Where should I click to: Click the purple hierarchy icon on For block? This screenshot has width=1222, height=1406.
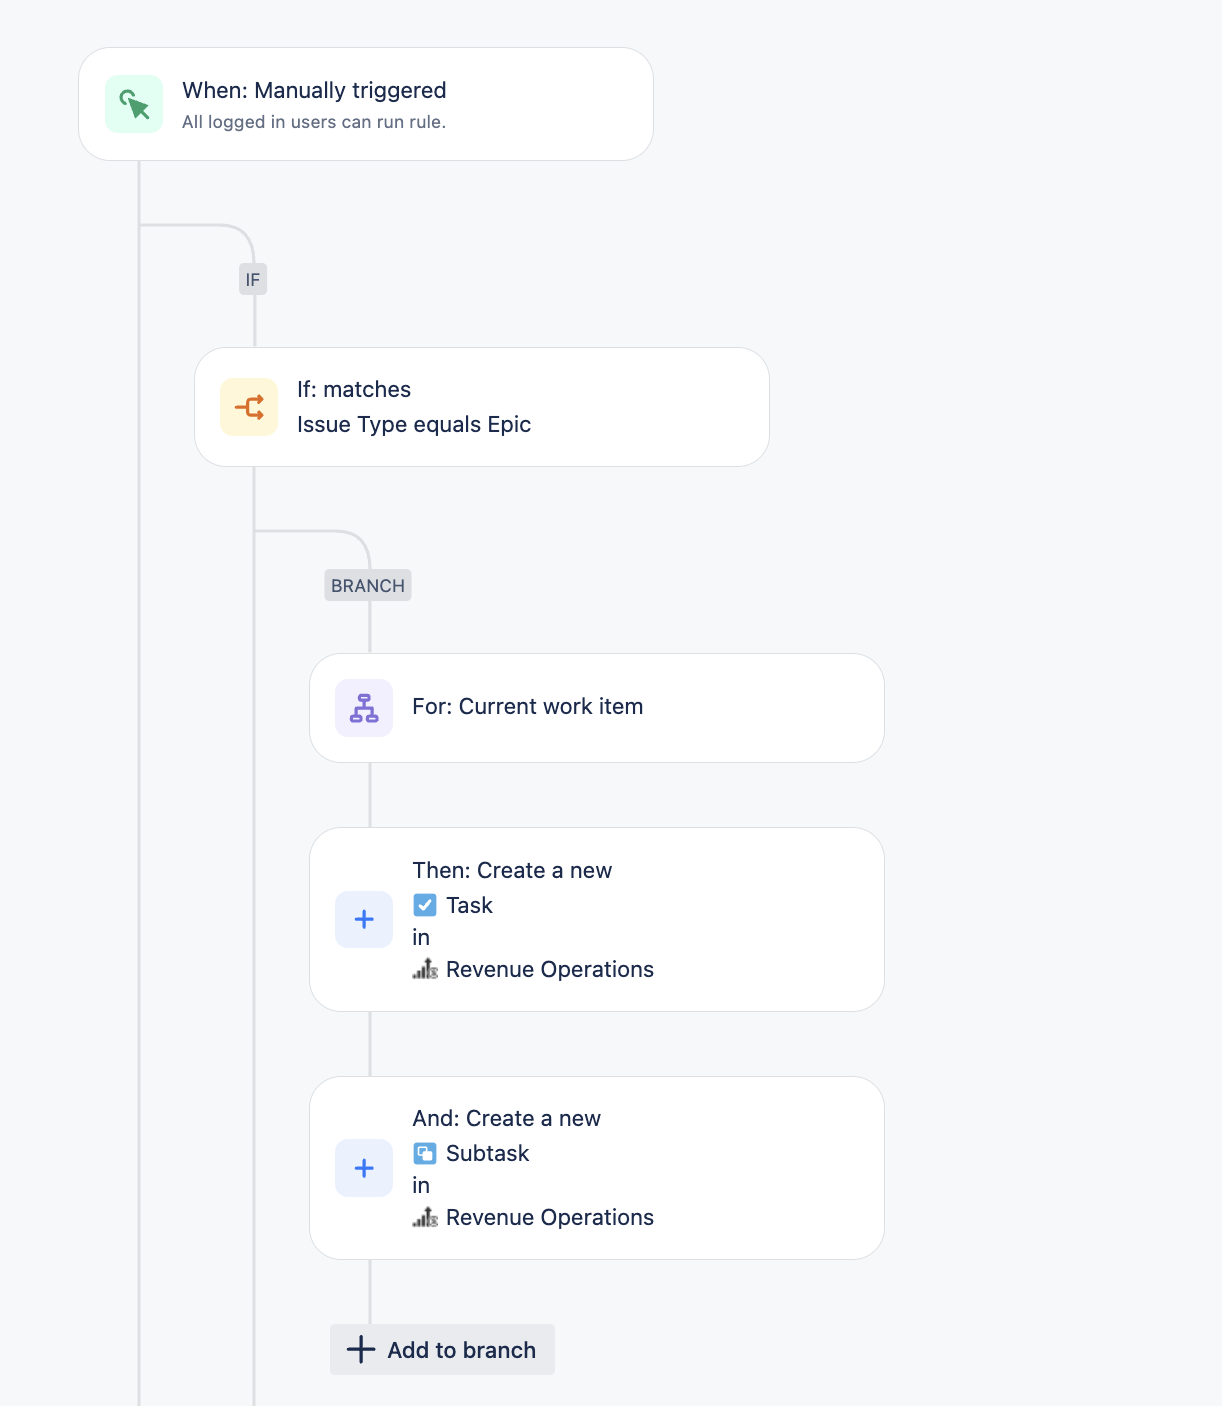pyautogui.click(x=363, y=707)
